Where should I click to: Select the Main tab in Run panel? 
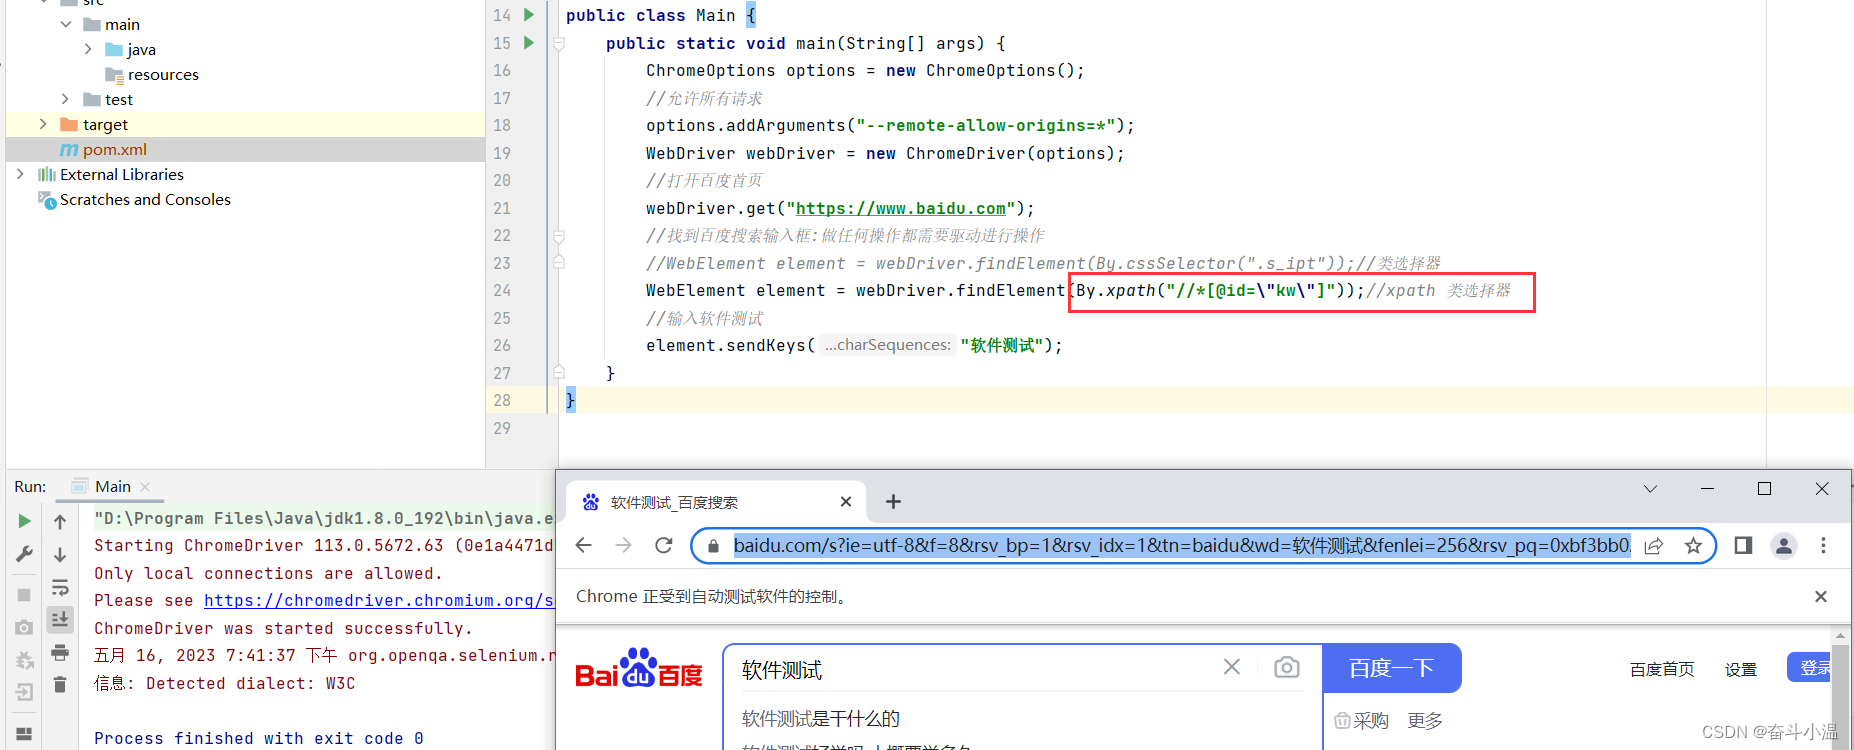[112, 486]
